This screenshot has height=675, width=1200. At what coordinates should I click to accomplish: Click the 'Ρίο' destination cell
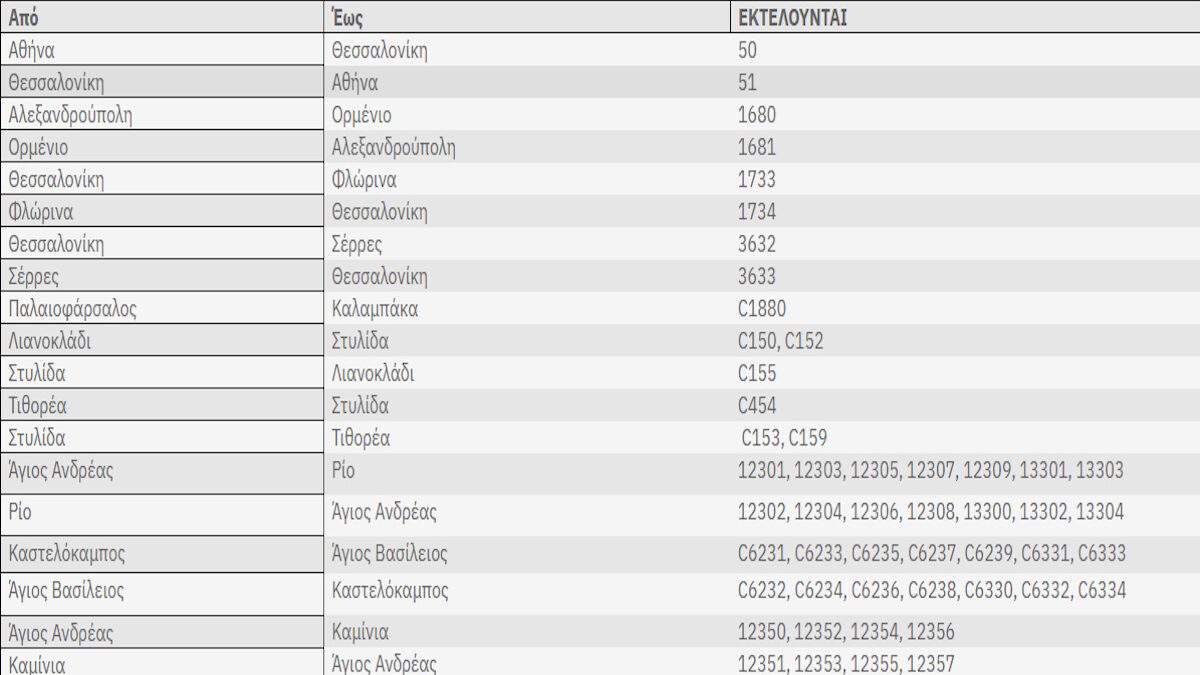343,470
